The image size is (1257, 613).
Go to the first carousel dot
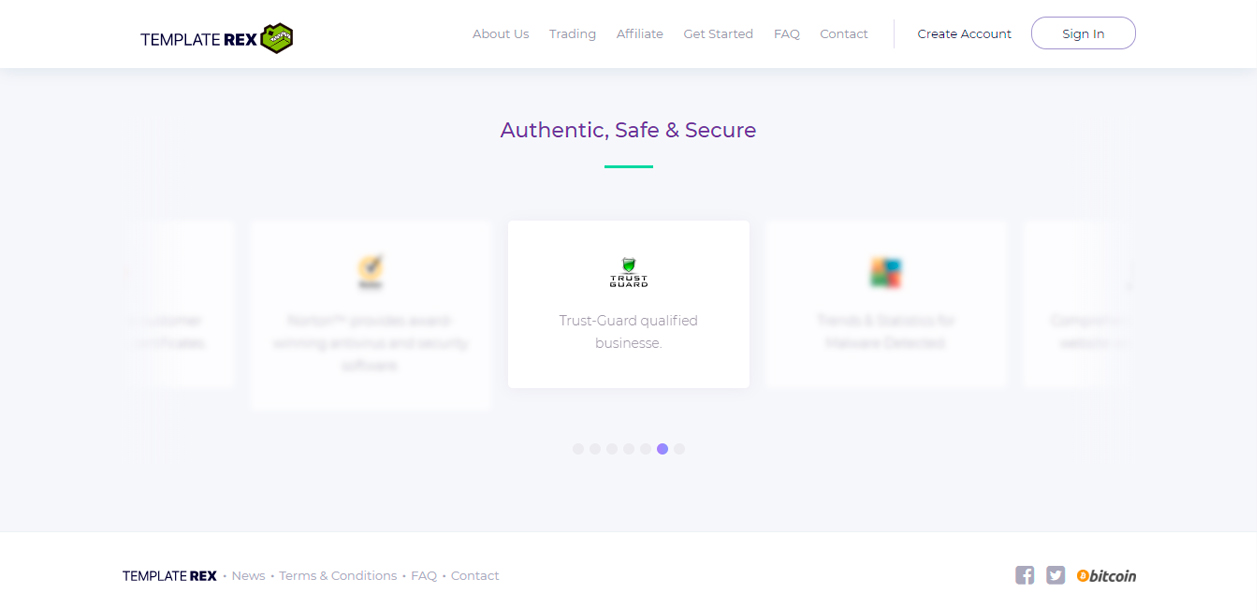578,449
